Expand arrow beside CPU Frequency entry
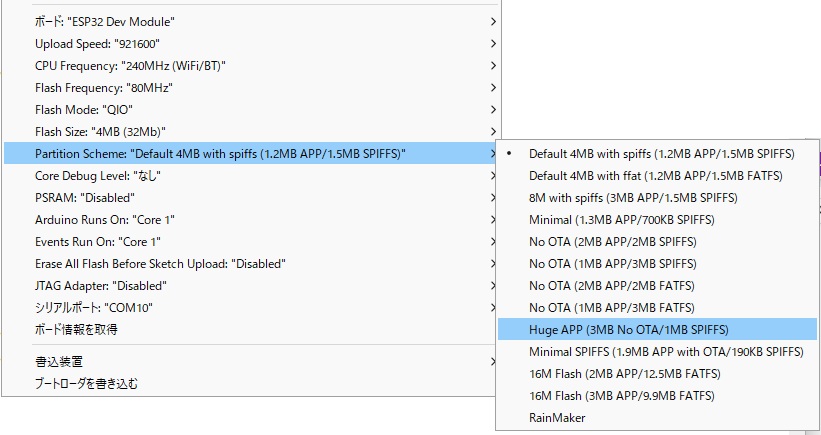The width and height of the screenshot is (821, 435). [493, 65]
